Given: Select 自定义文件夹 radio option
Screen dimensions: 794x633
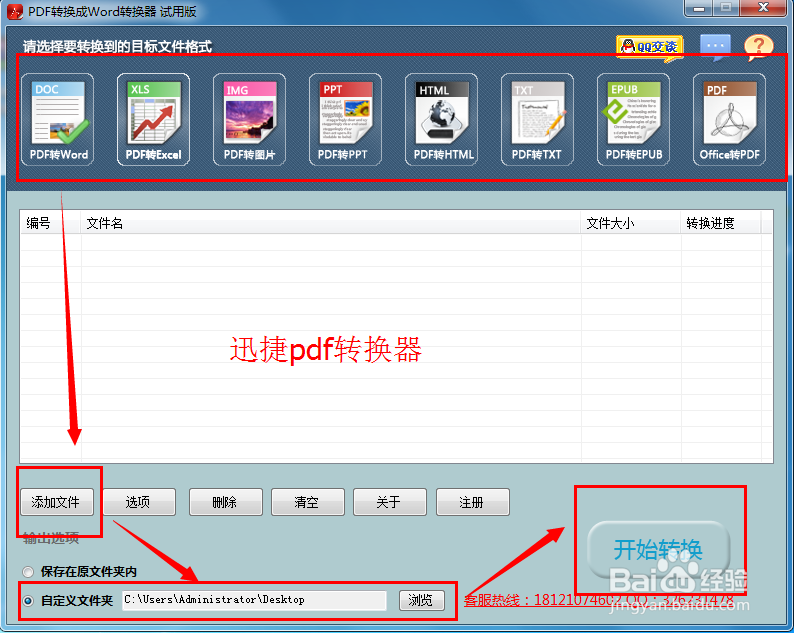Looking at the screenshot, I should [x=28, y=601].
